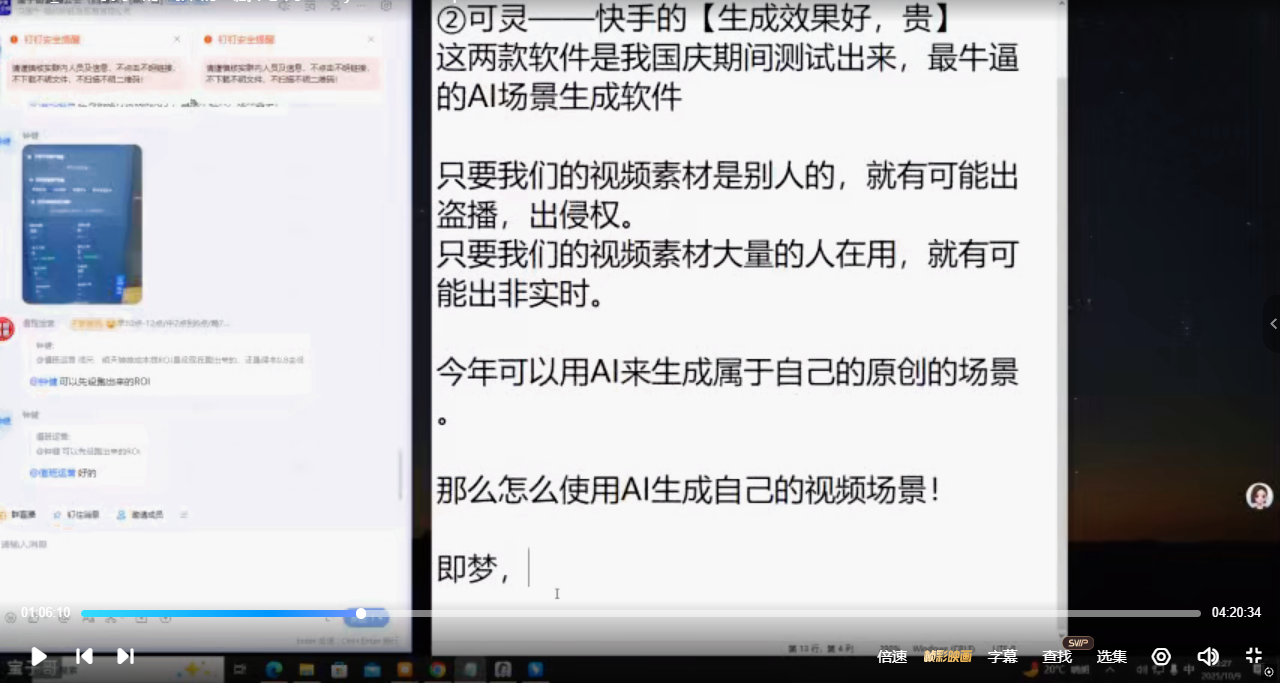Click the Chrome icon in the taskbar
The image size is (1280, 683).
[x=437, y=670]
